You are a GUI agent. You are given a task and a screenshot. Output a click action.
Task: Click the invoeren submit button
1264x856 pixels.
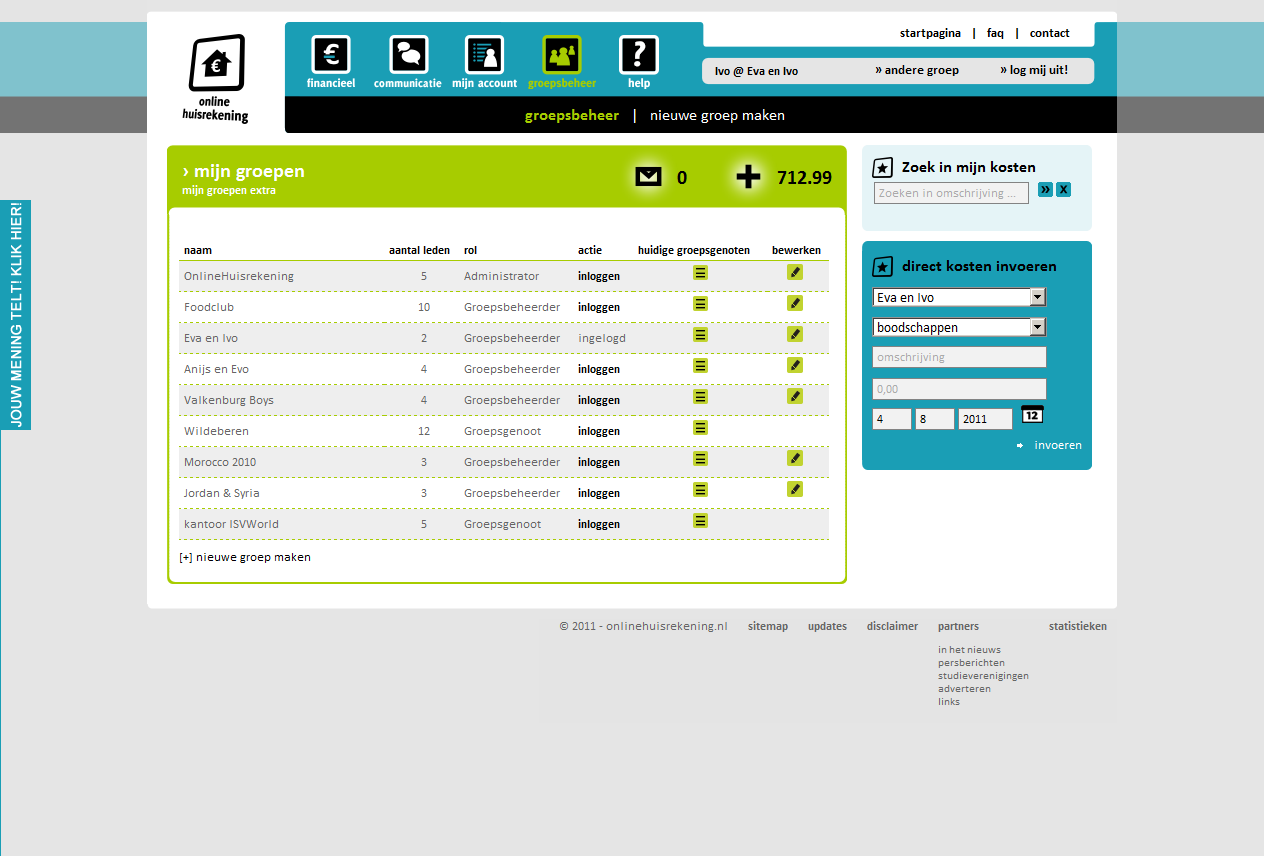[x=1057, y=446]
